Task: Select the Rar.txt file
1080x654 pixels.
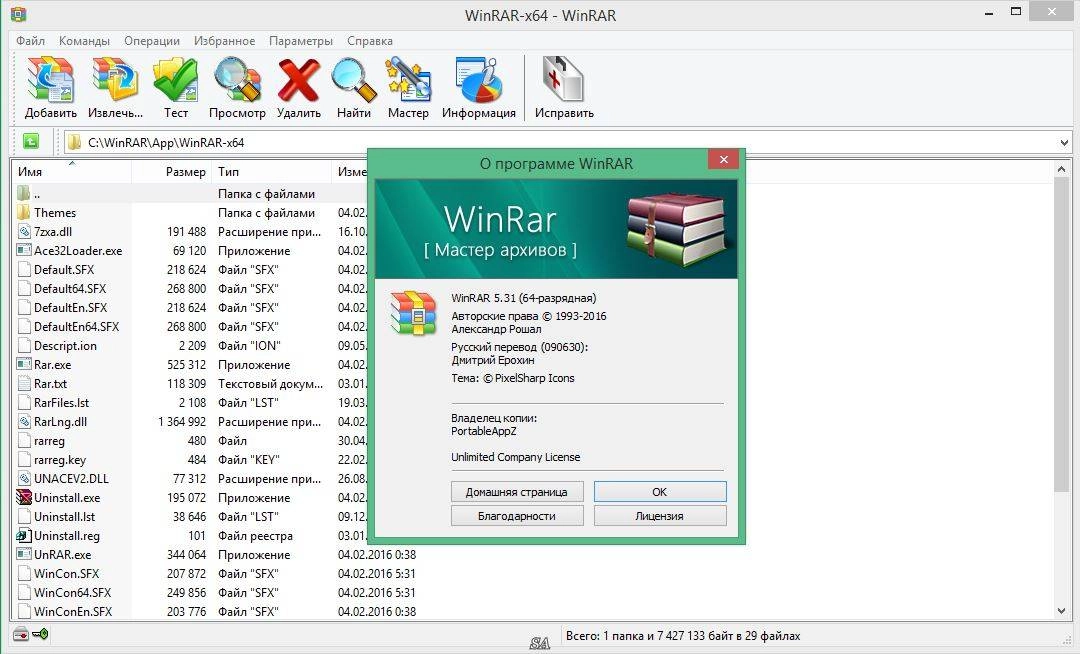Action: [50, 383]
